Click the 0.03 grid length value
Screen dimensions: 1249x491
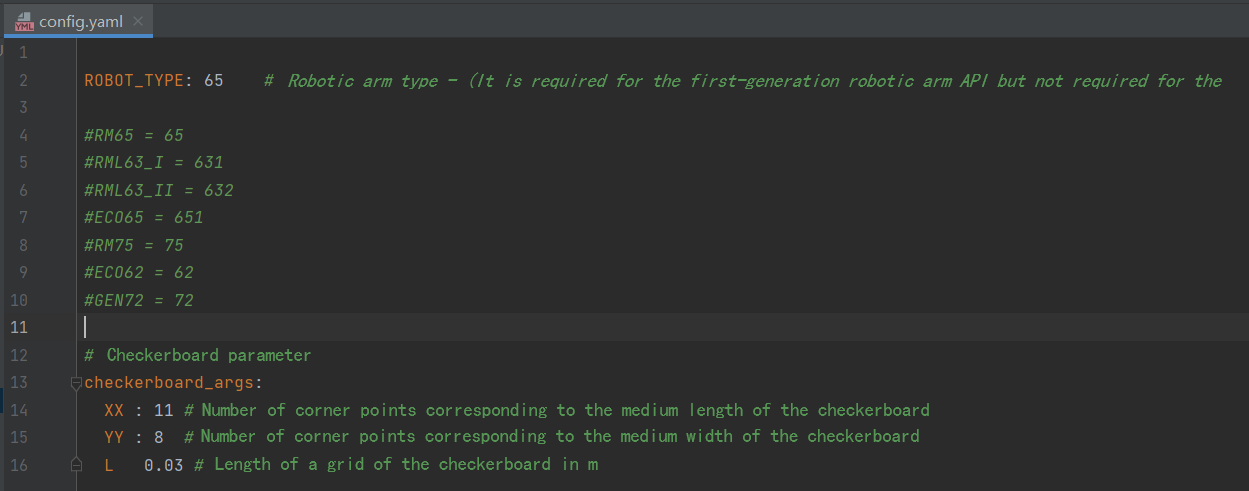(163, 465)
